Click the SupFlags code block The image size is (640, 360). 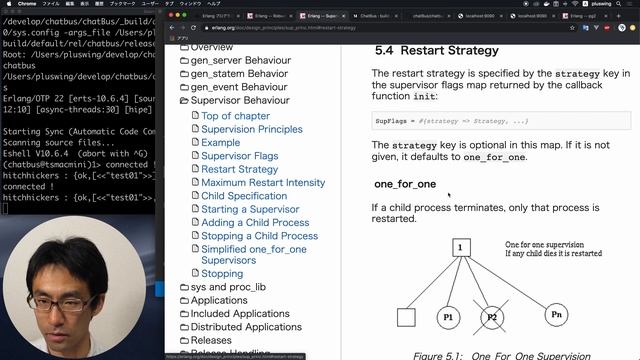pyautogui.click(x=501, y=121)
